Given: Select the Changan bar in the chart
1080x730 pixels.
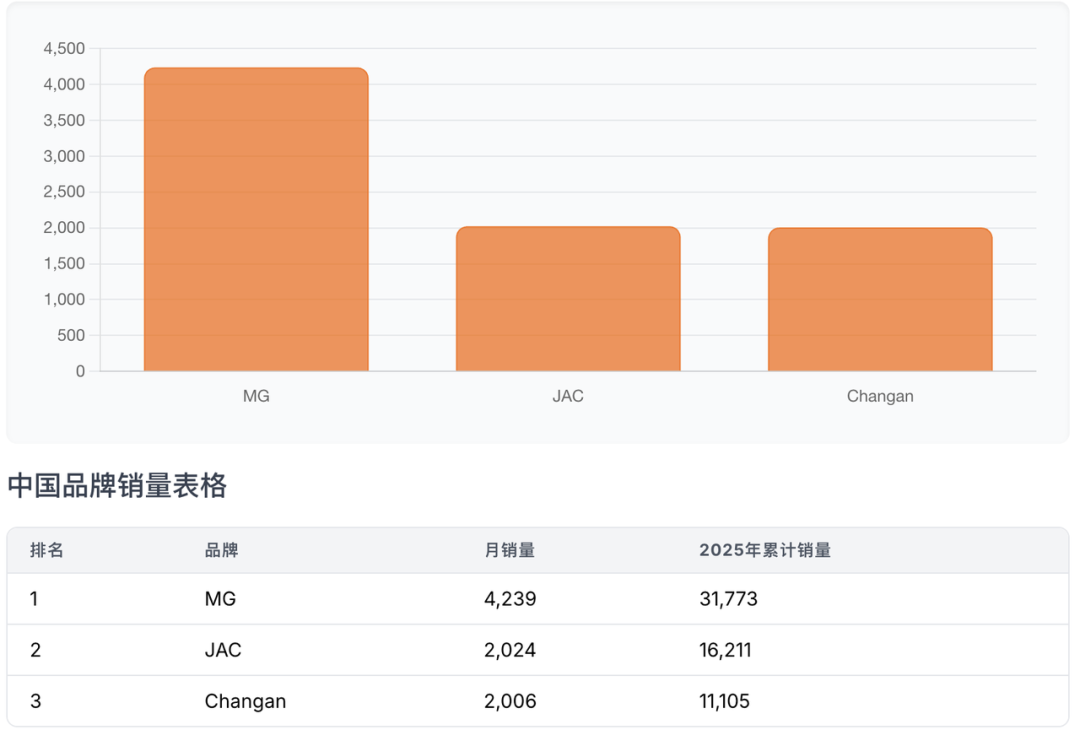Looking at the screenshot, I should pyautogui.click(x=880, y=300).
